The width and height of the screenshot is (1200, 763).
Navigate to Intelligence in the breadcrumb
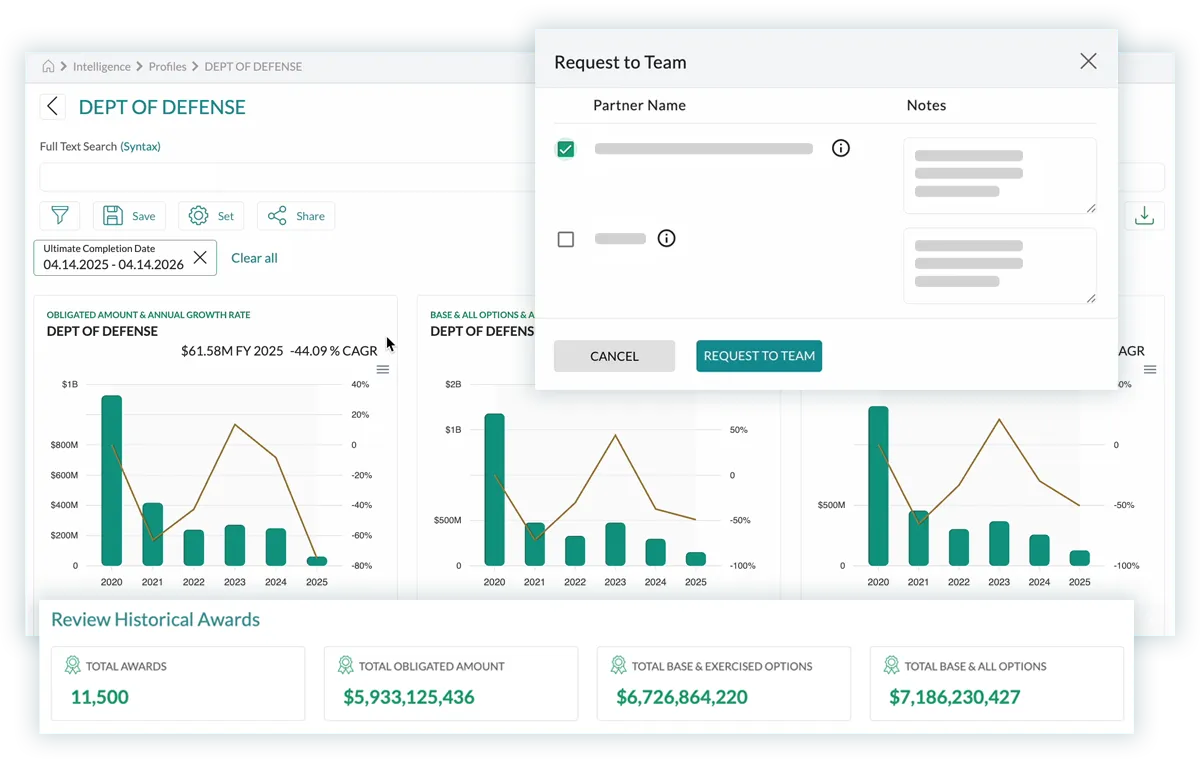(x=102, y=66)
